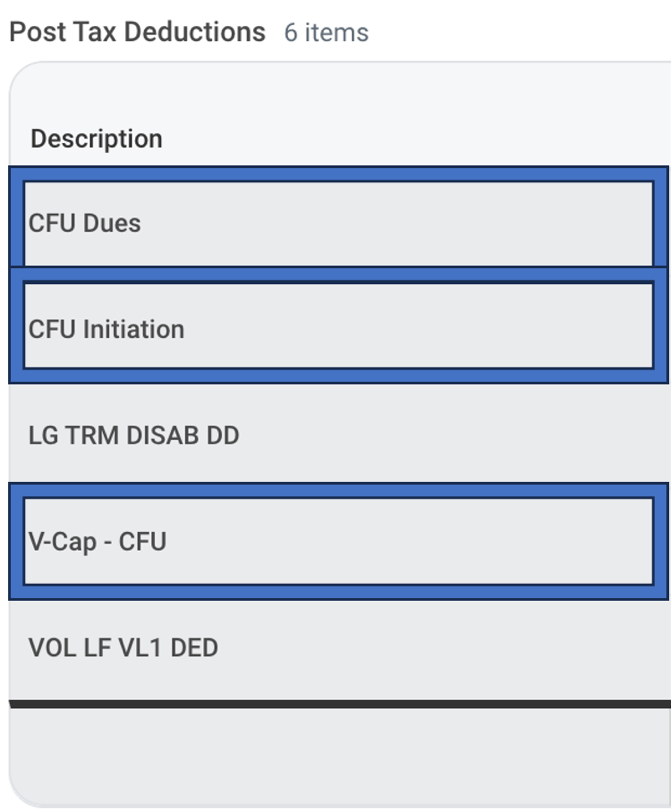671x810 pixels.
Task: Select the CFU Dues row
Action: (x=339, y=223)
